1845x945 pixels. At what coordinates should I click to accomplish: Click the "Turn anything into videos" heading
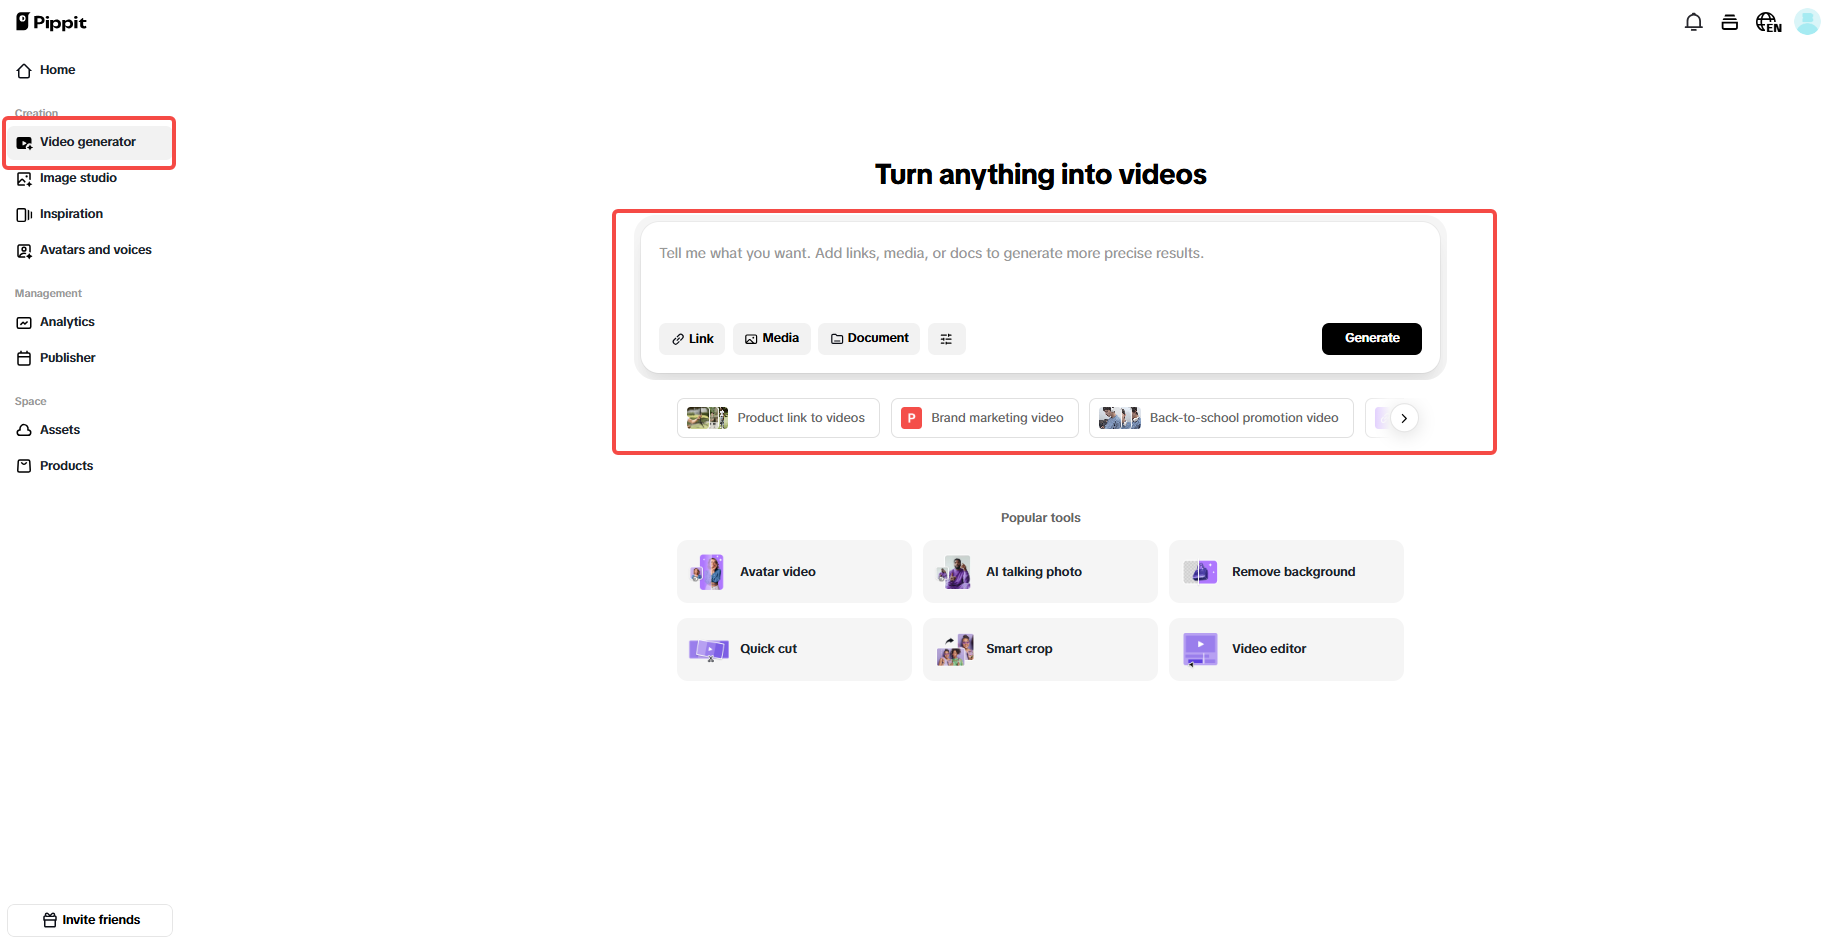(1040, 175)
